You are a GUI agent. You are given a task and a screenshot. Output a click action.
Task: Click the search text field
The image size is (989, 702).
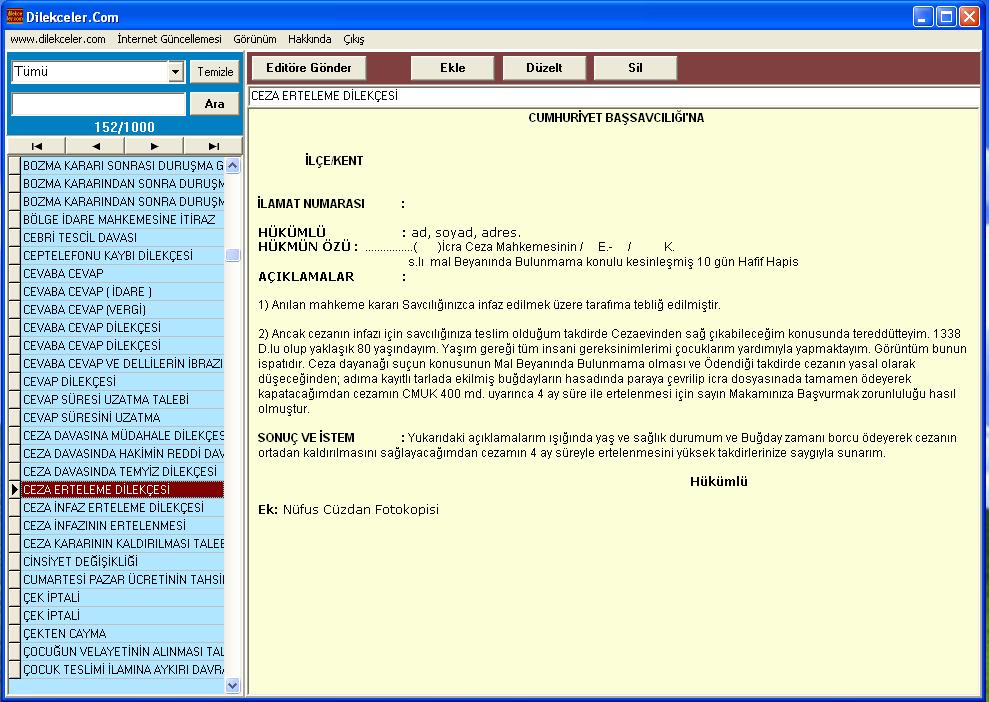click(98, 104)
